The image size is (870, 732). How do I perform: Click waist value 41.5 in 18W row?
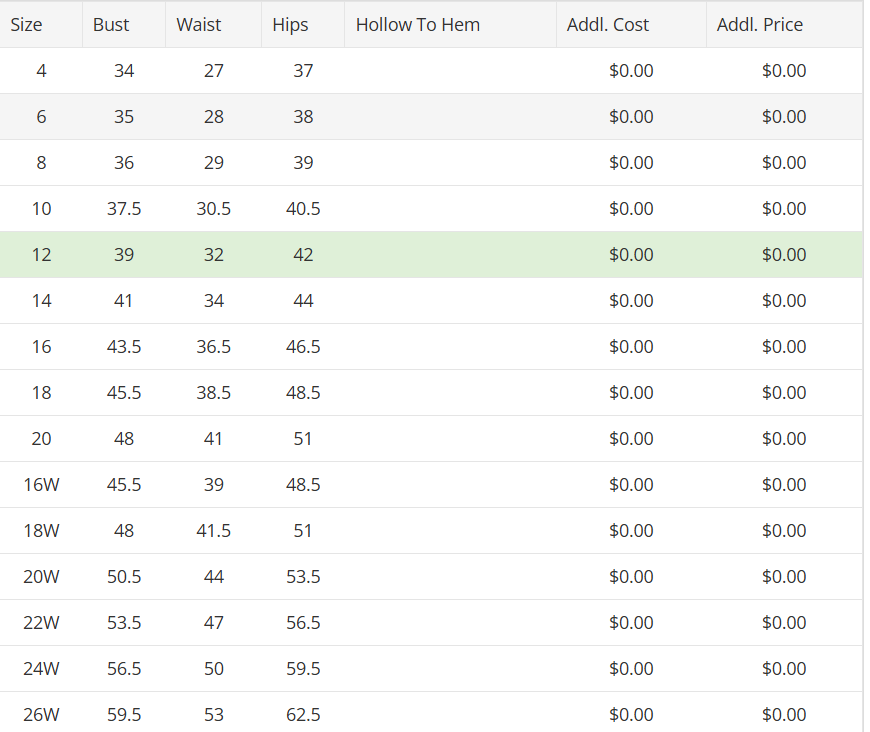click(x=213, y=531)
